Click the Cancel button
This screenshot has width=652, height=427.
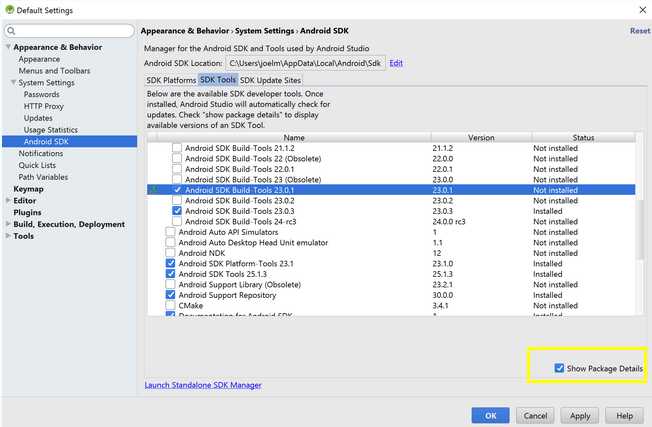pos(535,415)
